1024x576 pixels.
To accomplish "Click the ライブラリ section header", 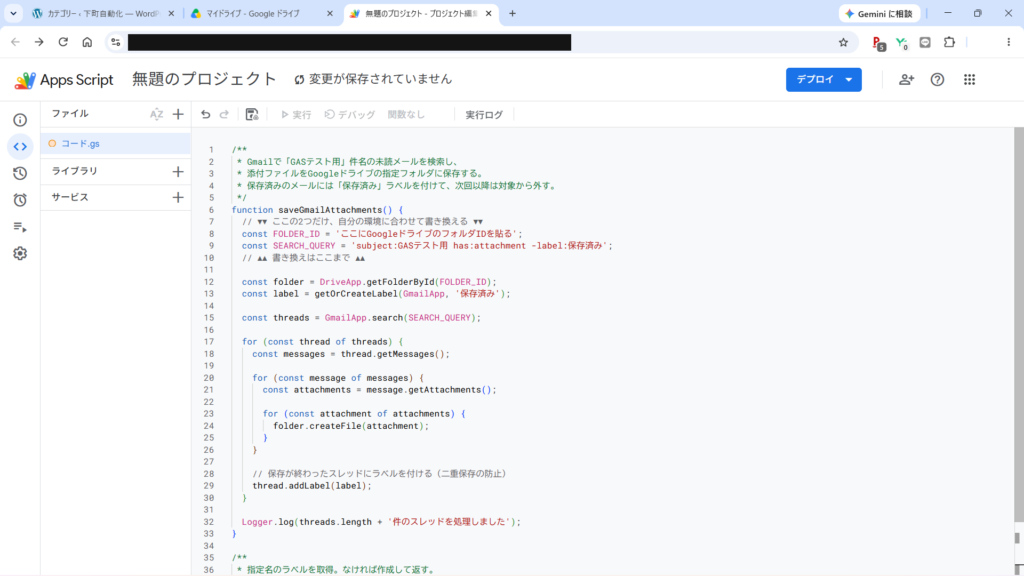I will 74,171.
